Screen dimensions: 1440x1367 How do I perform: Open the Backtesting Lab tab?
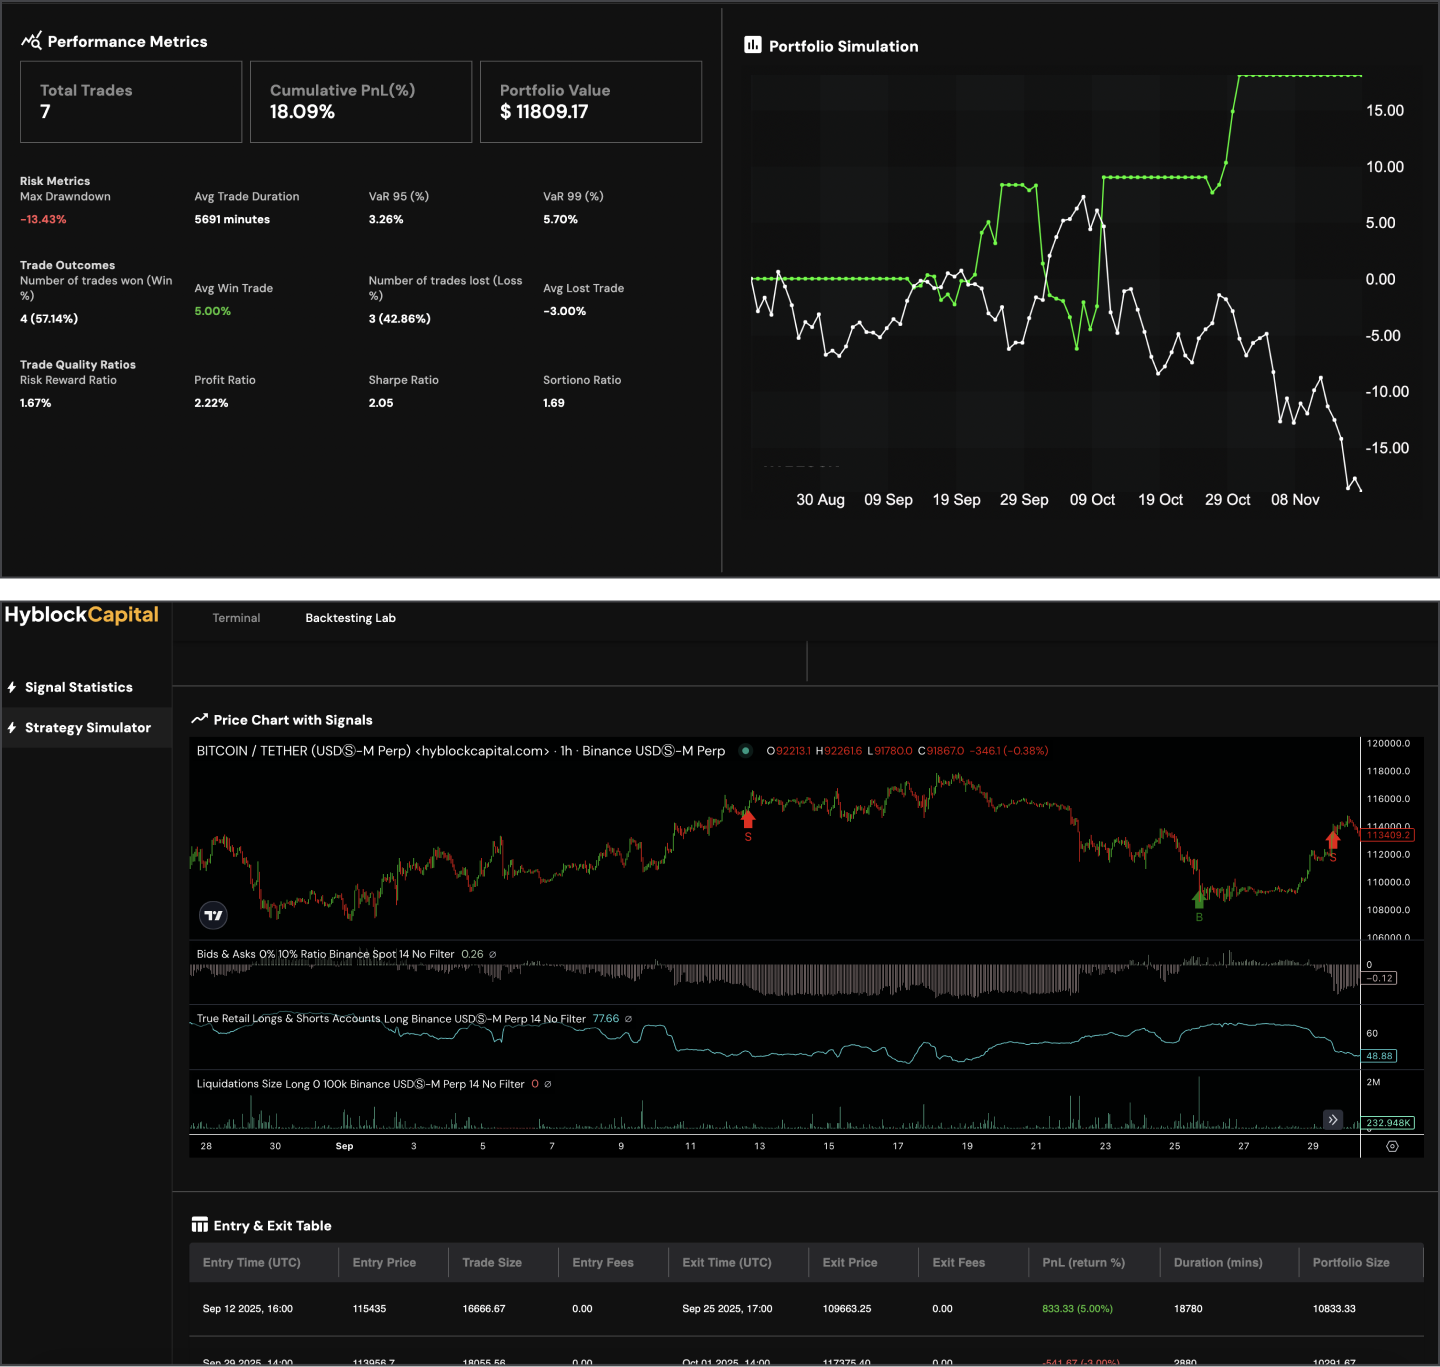click(x=350, y=618)
